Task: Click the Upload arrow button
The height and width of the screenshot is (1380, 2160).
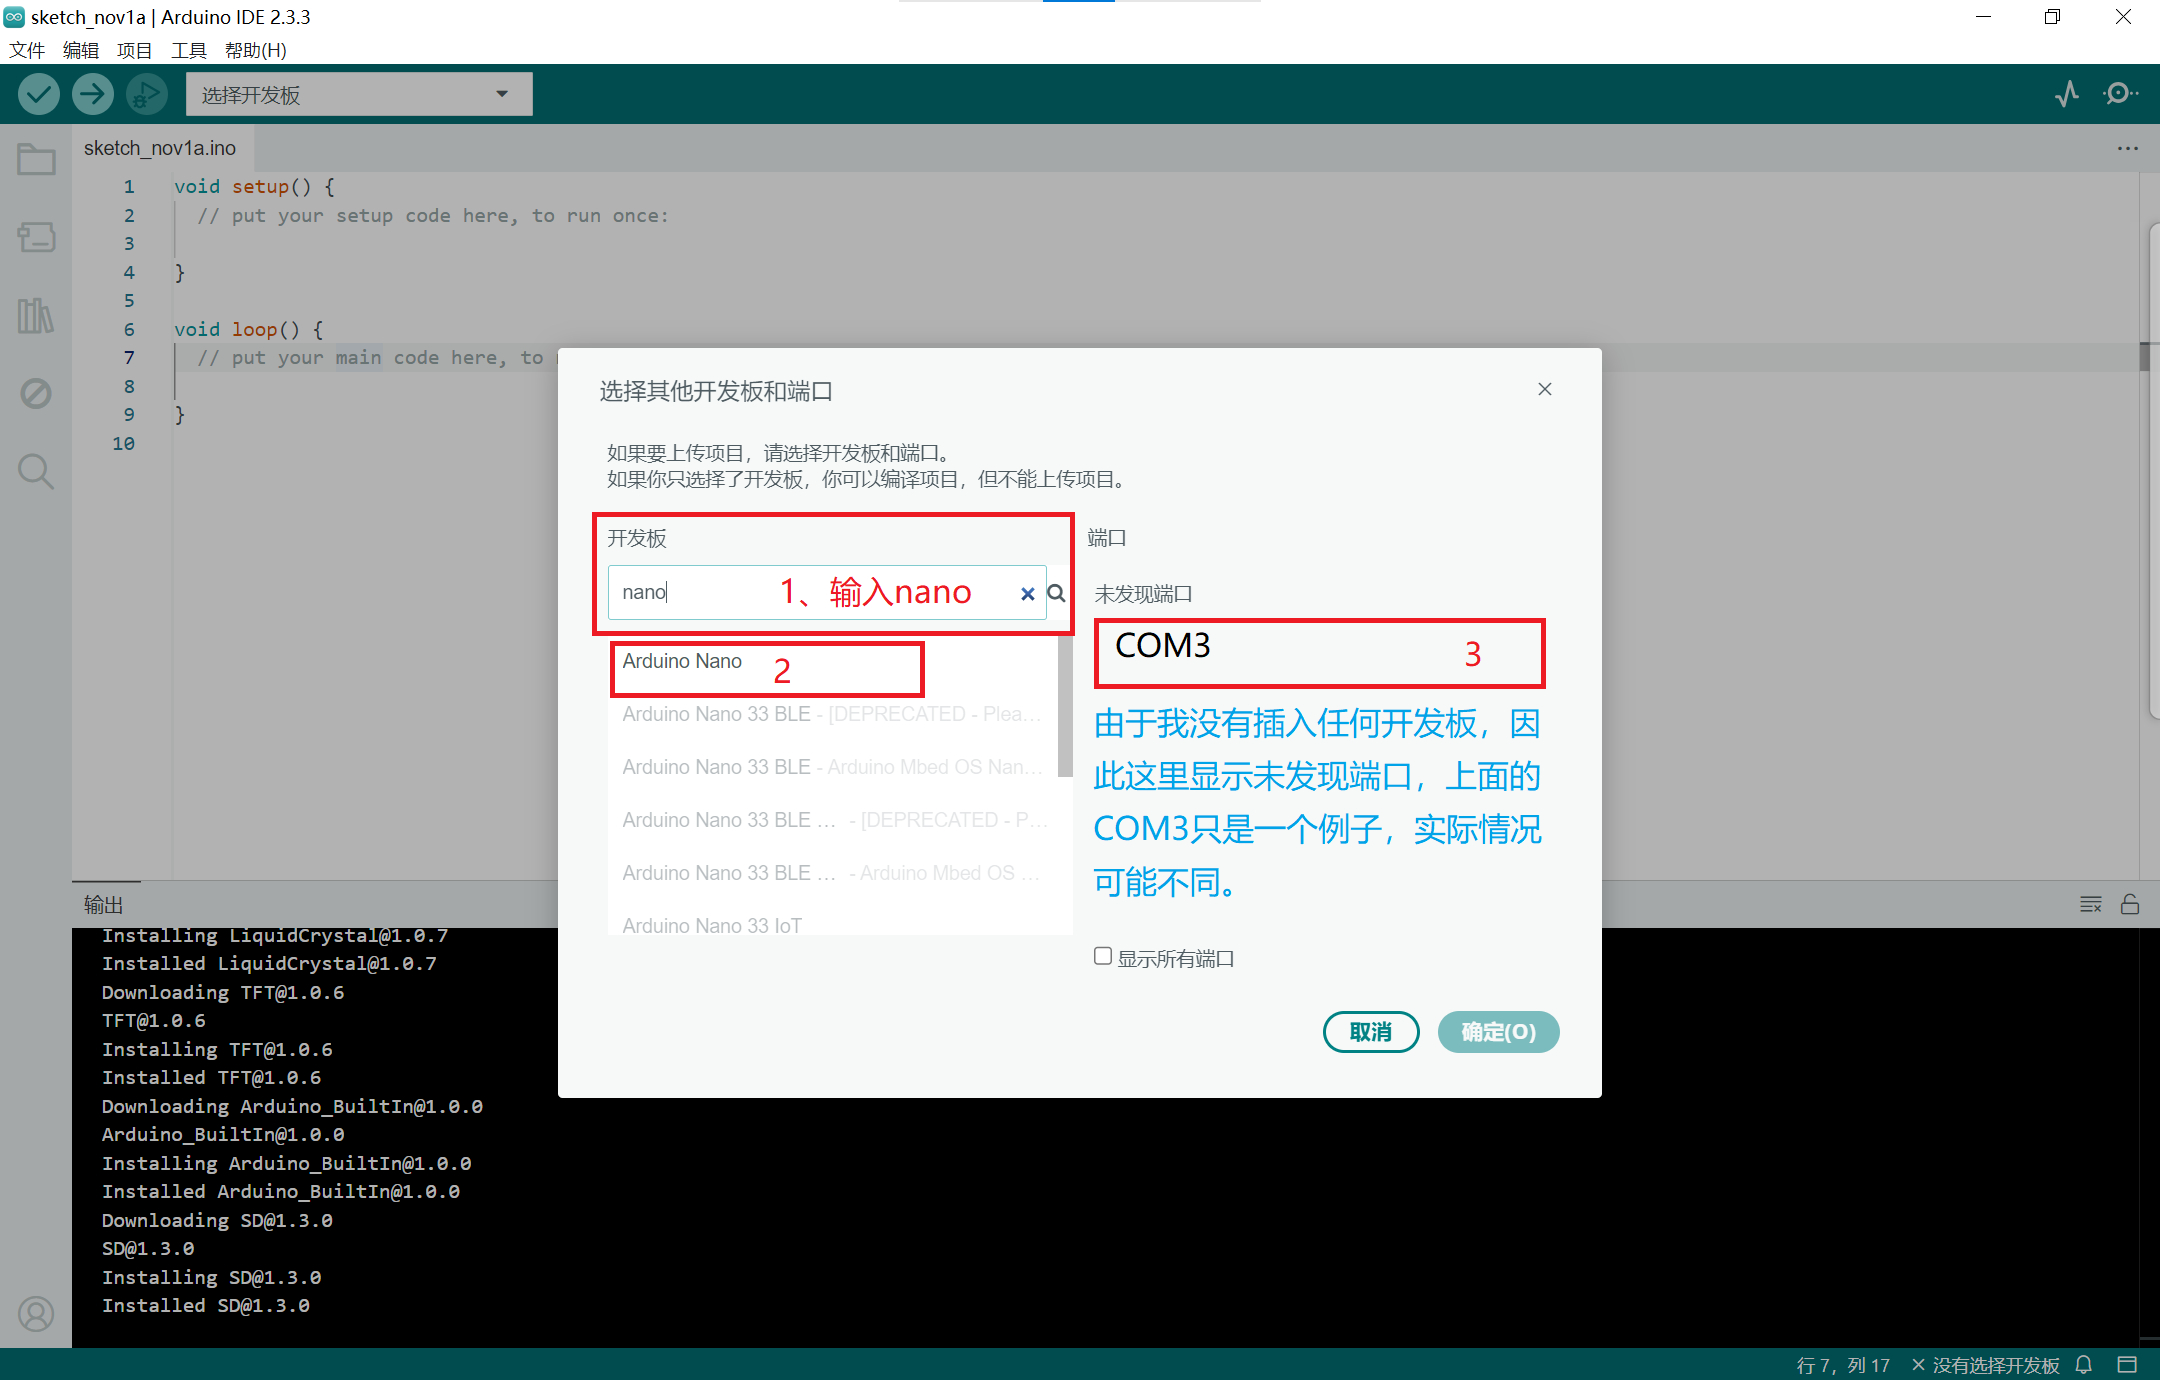Action: click(93, 95)
